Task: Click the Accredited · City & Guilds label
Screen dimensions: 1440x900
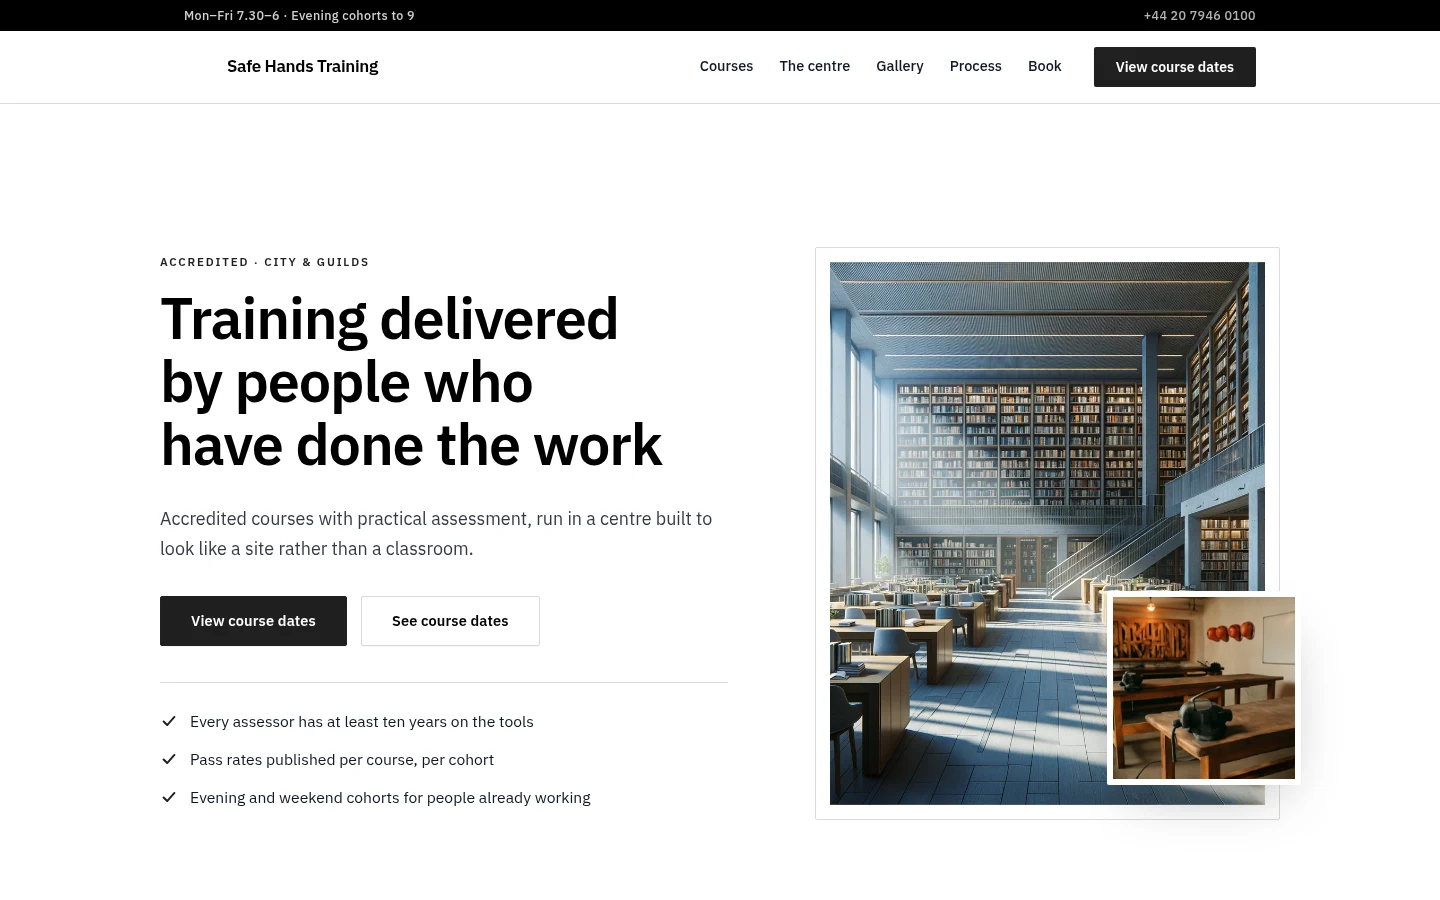Action: 265,262
